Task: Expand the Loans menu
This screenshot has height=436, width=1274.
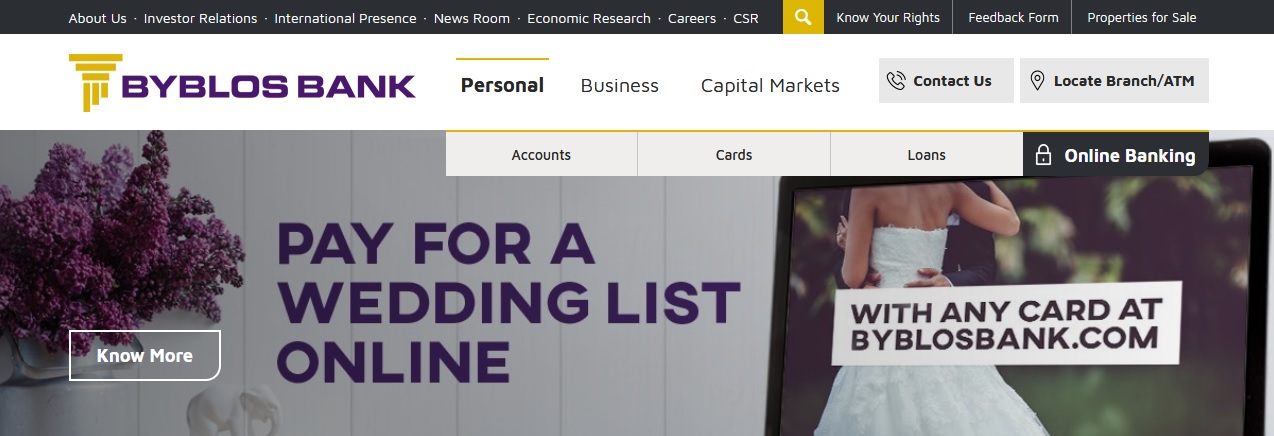Action: click(926, 155)
